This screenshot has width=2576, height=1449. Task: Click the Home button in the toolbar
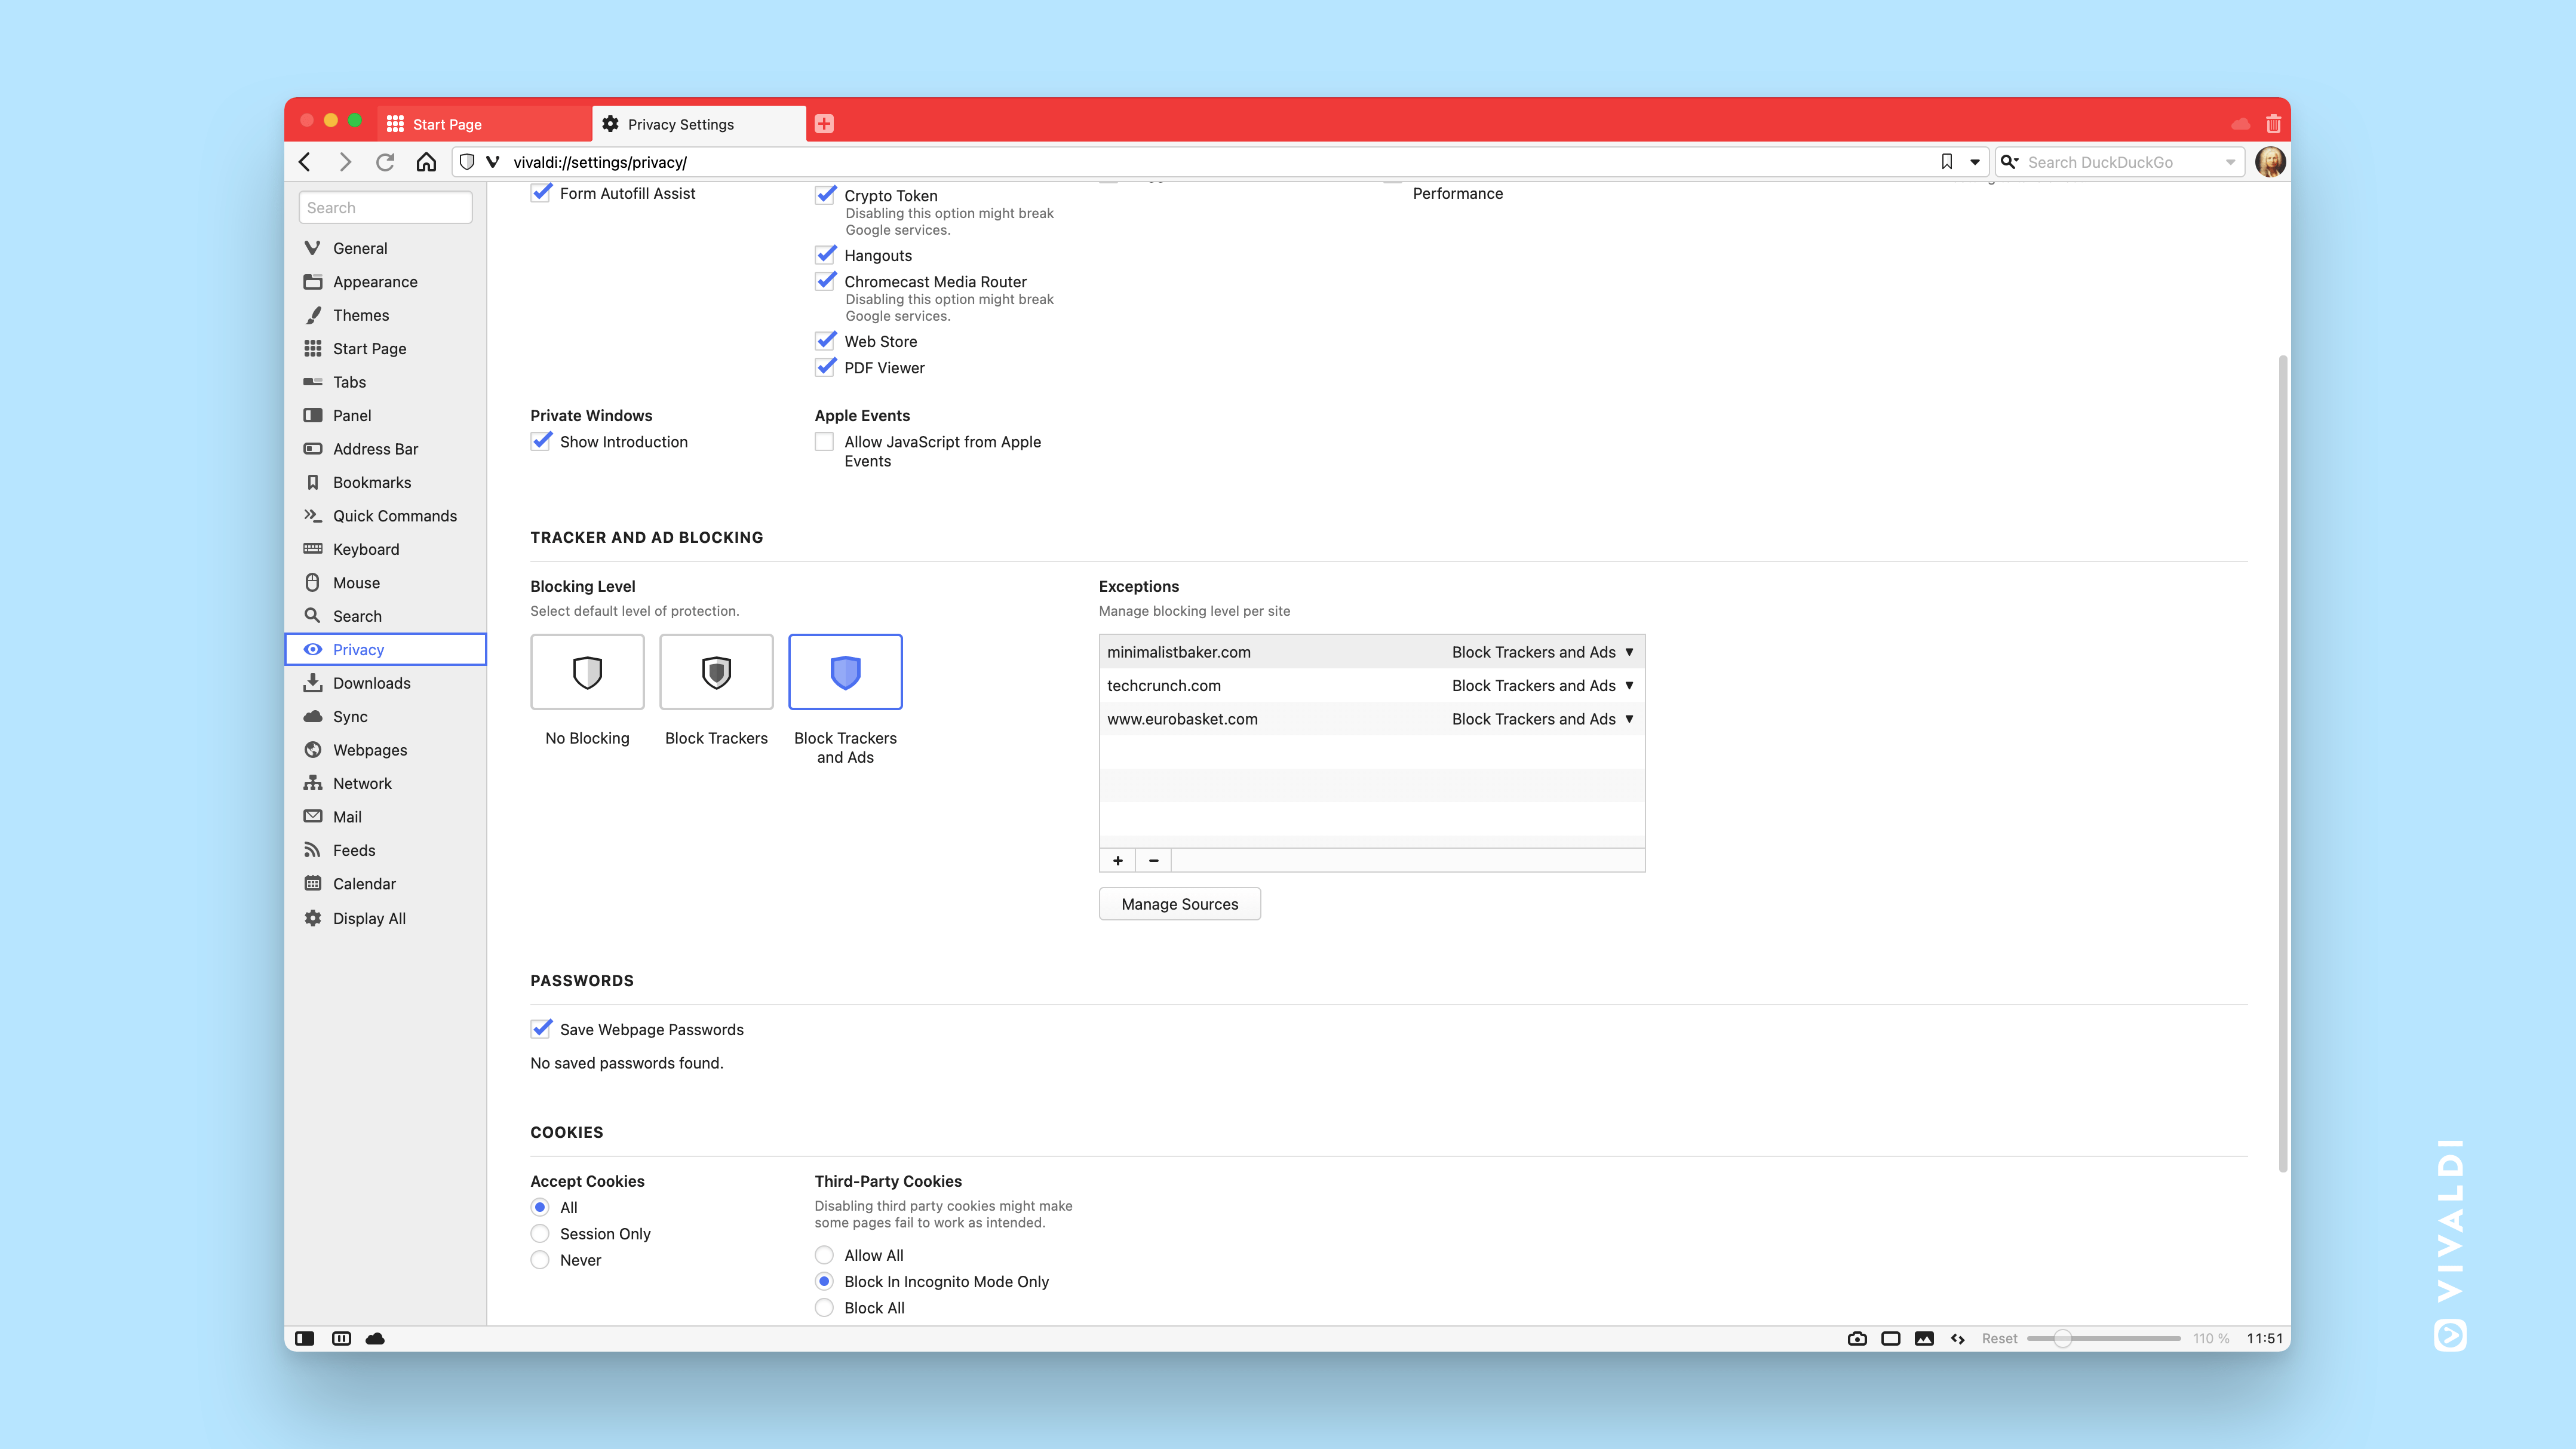426,161
